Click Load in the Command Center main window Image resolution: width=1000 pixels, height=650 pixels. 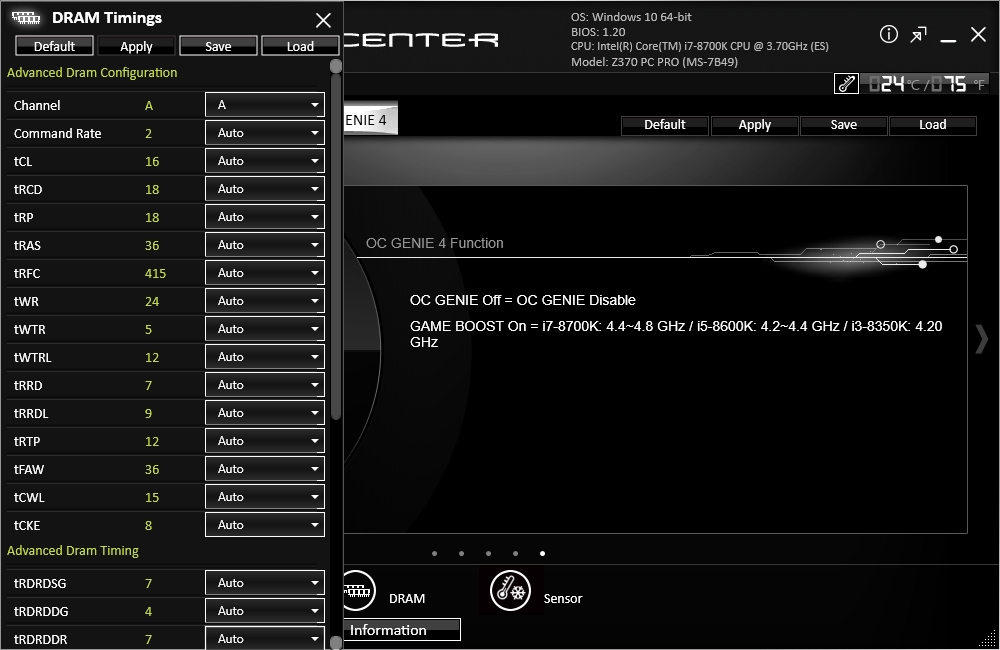(x=932, y=125)
